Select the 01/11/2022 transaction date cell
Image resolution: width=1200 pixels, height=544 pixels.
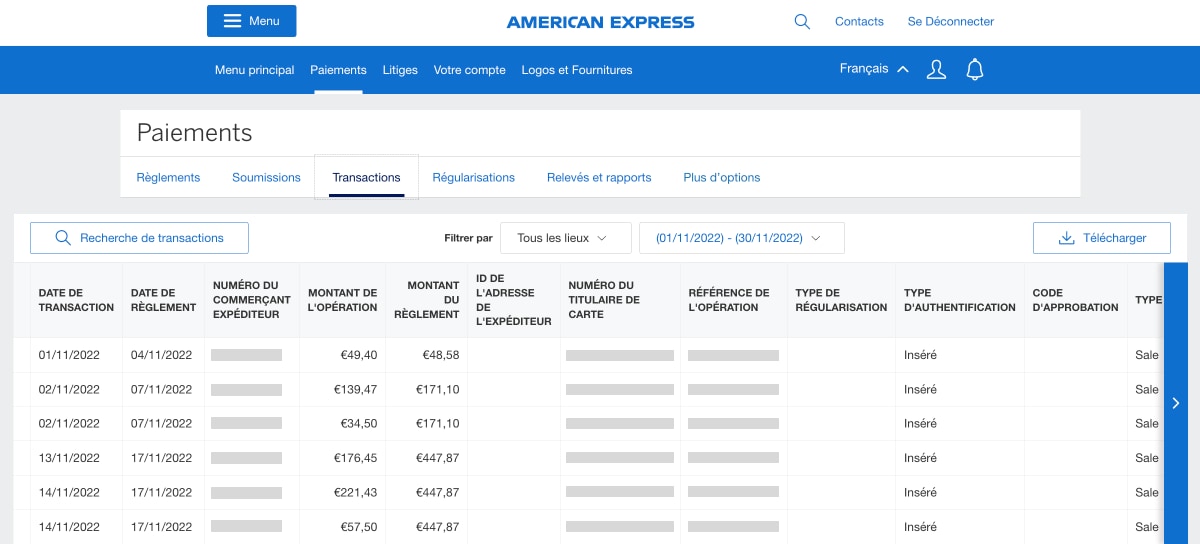tap(69, 355)
